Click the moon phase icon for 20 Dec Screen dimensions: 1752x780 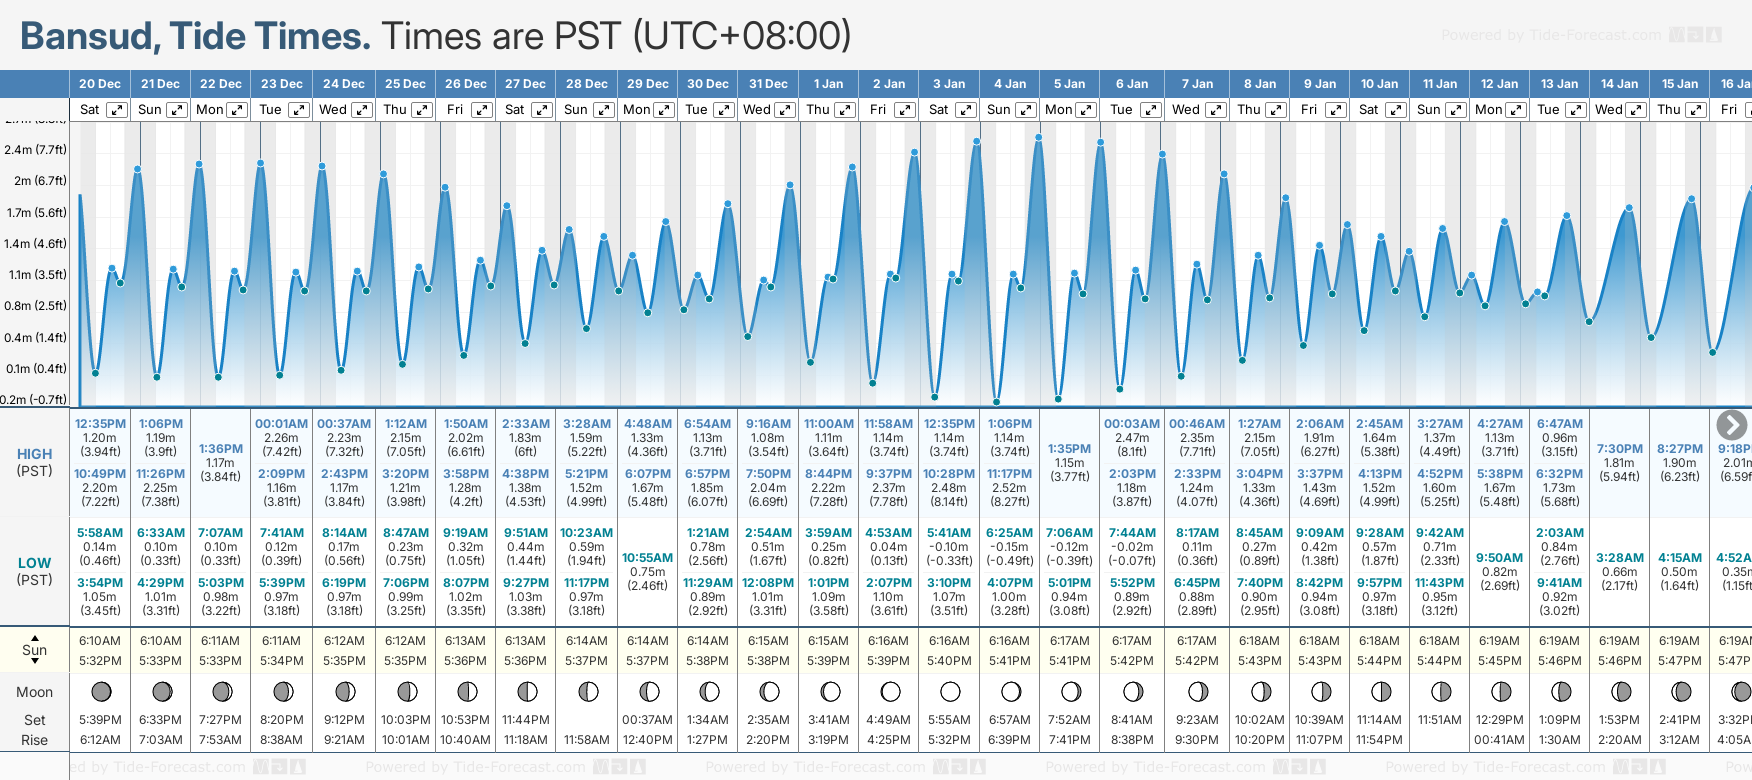(x=101, y=691)
